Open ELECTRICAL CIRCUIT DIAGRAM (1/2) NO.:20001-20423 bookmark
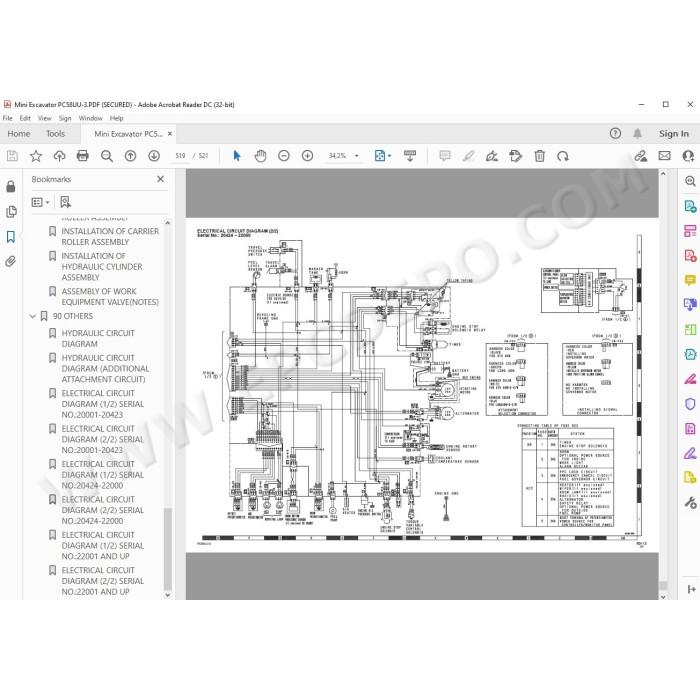700x700 pixels. [103, 404]
